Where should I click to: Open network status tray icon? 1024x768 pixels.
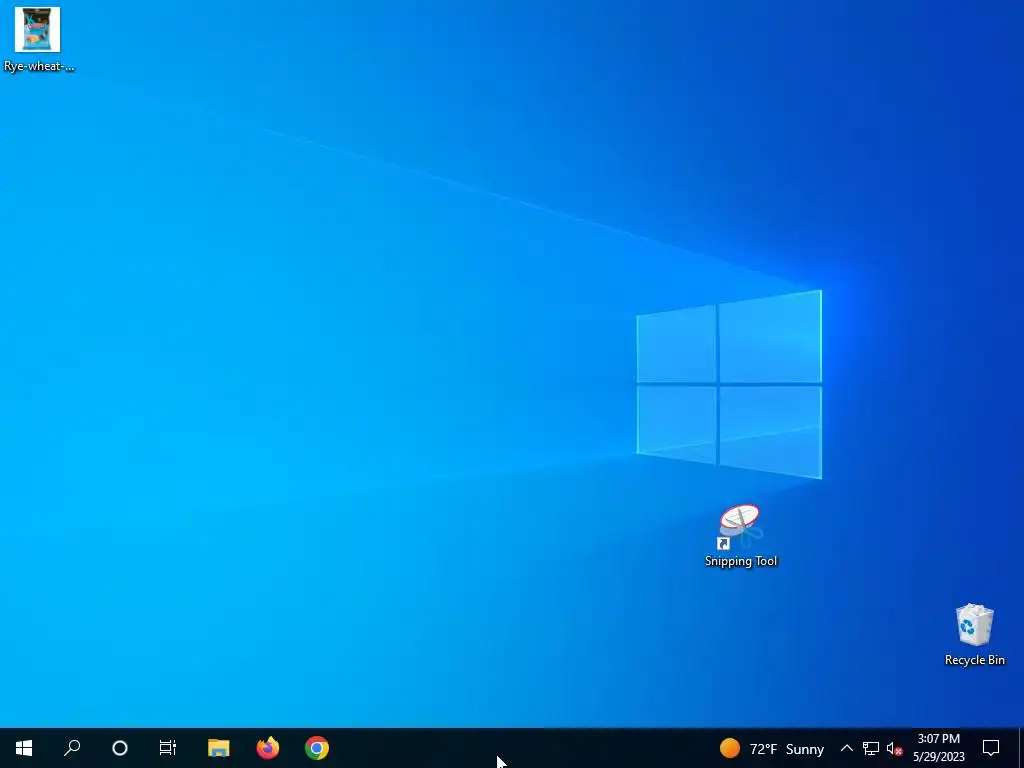coord(871,748)
